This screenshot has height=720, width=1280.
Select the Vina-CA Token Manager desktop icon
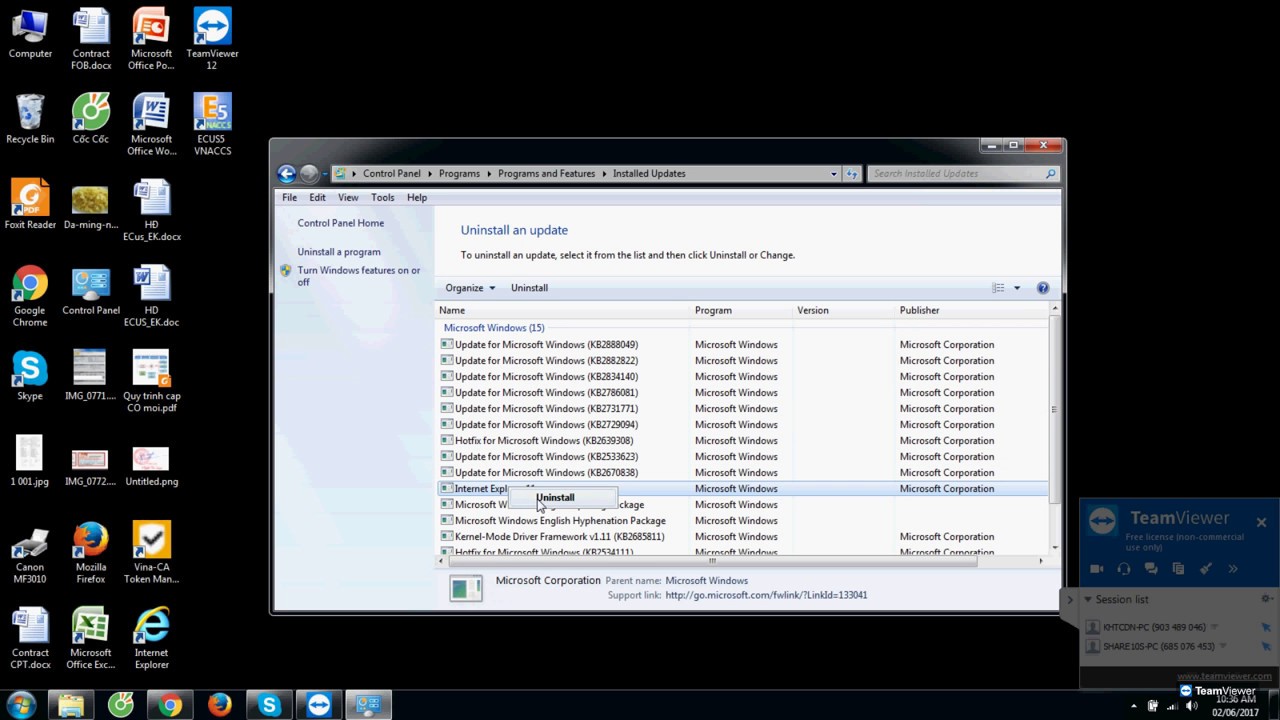tap(152, 552)
